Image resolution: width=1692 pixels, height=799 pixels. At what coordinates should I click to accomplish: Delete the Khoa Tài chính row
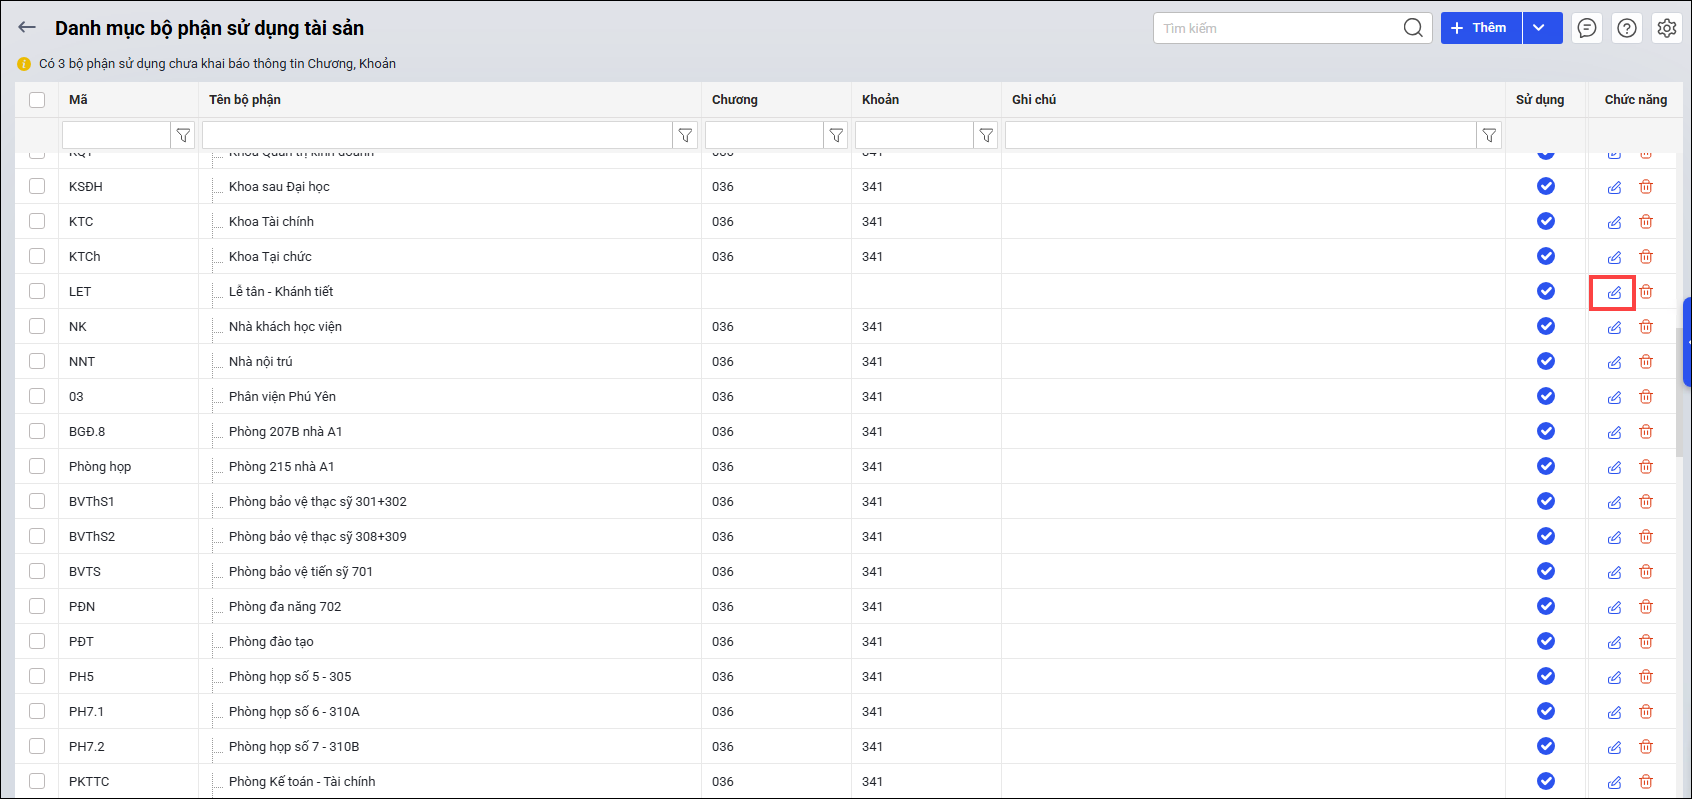pyautogui.click(x=1646, y=222)
